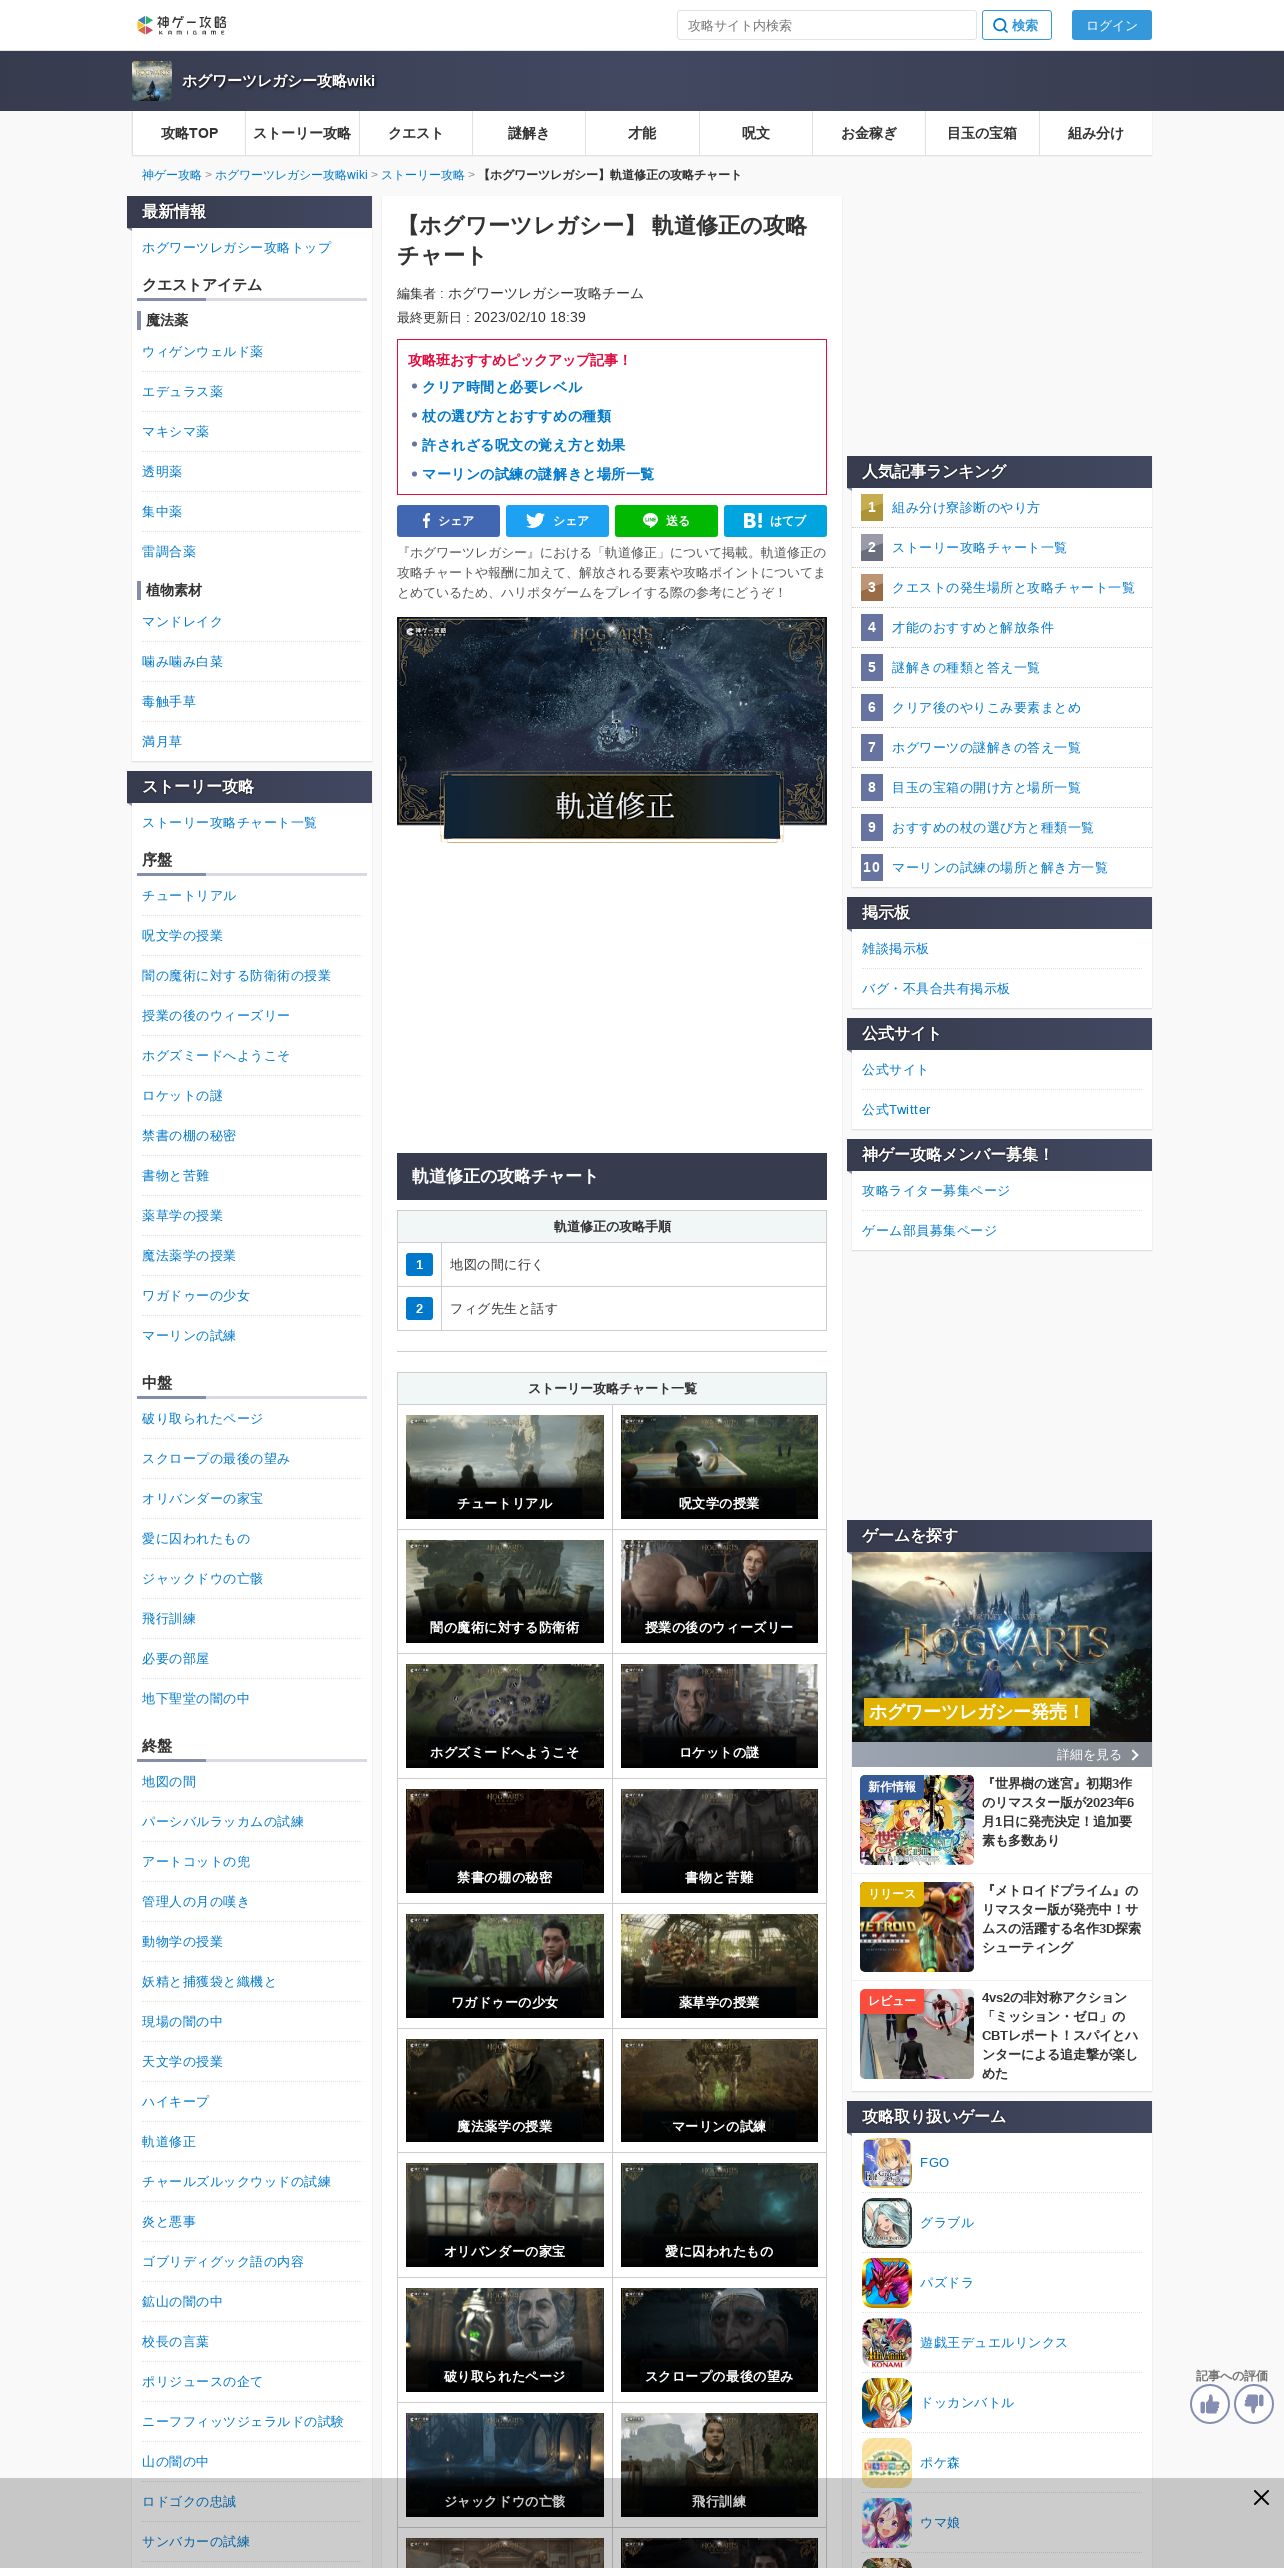Open the マーリンの試練 chart thumbnail
This screenshot has width=1284, height=2568.
[x=719, y=2090]
